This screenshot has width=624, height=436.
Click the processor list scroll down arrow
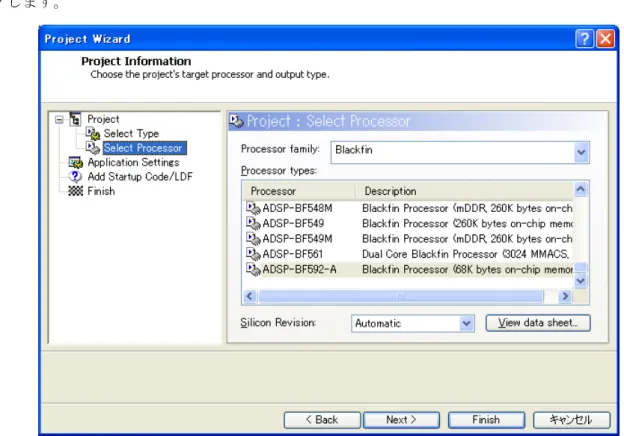tap(581, 281)
